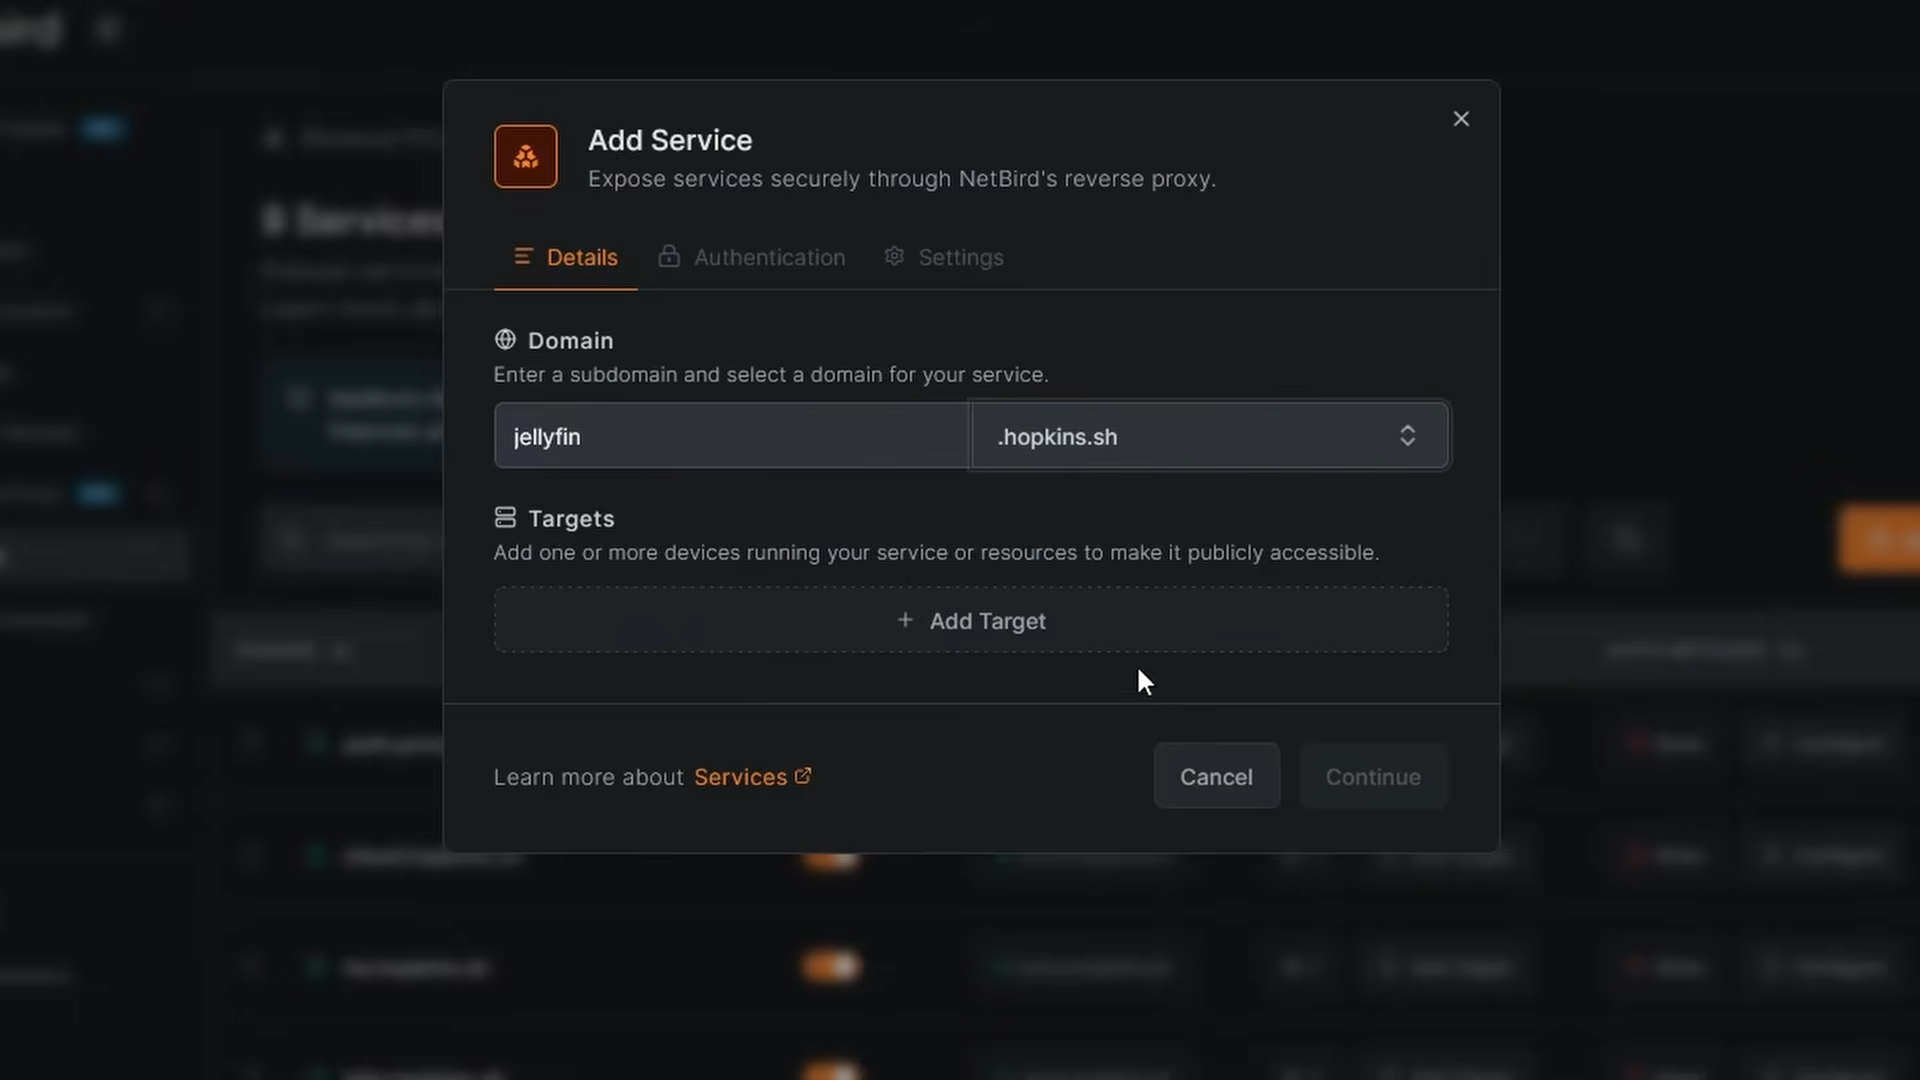Image resolution: width=1920 pixels, height=1080 pixels.
Task: Click the plus icon inside Add Target
Action: [x=905, y=620]
